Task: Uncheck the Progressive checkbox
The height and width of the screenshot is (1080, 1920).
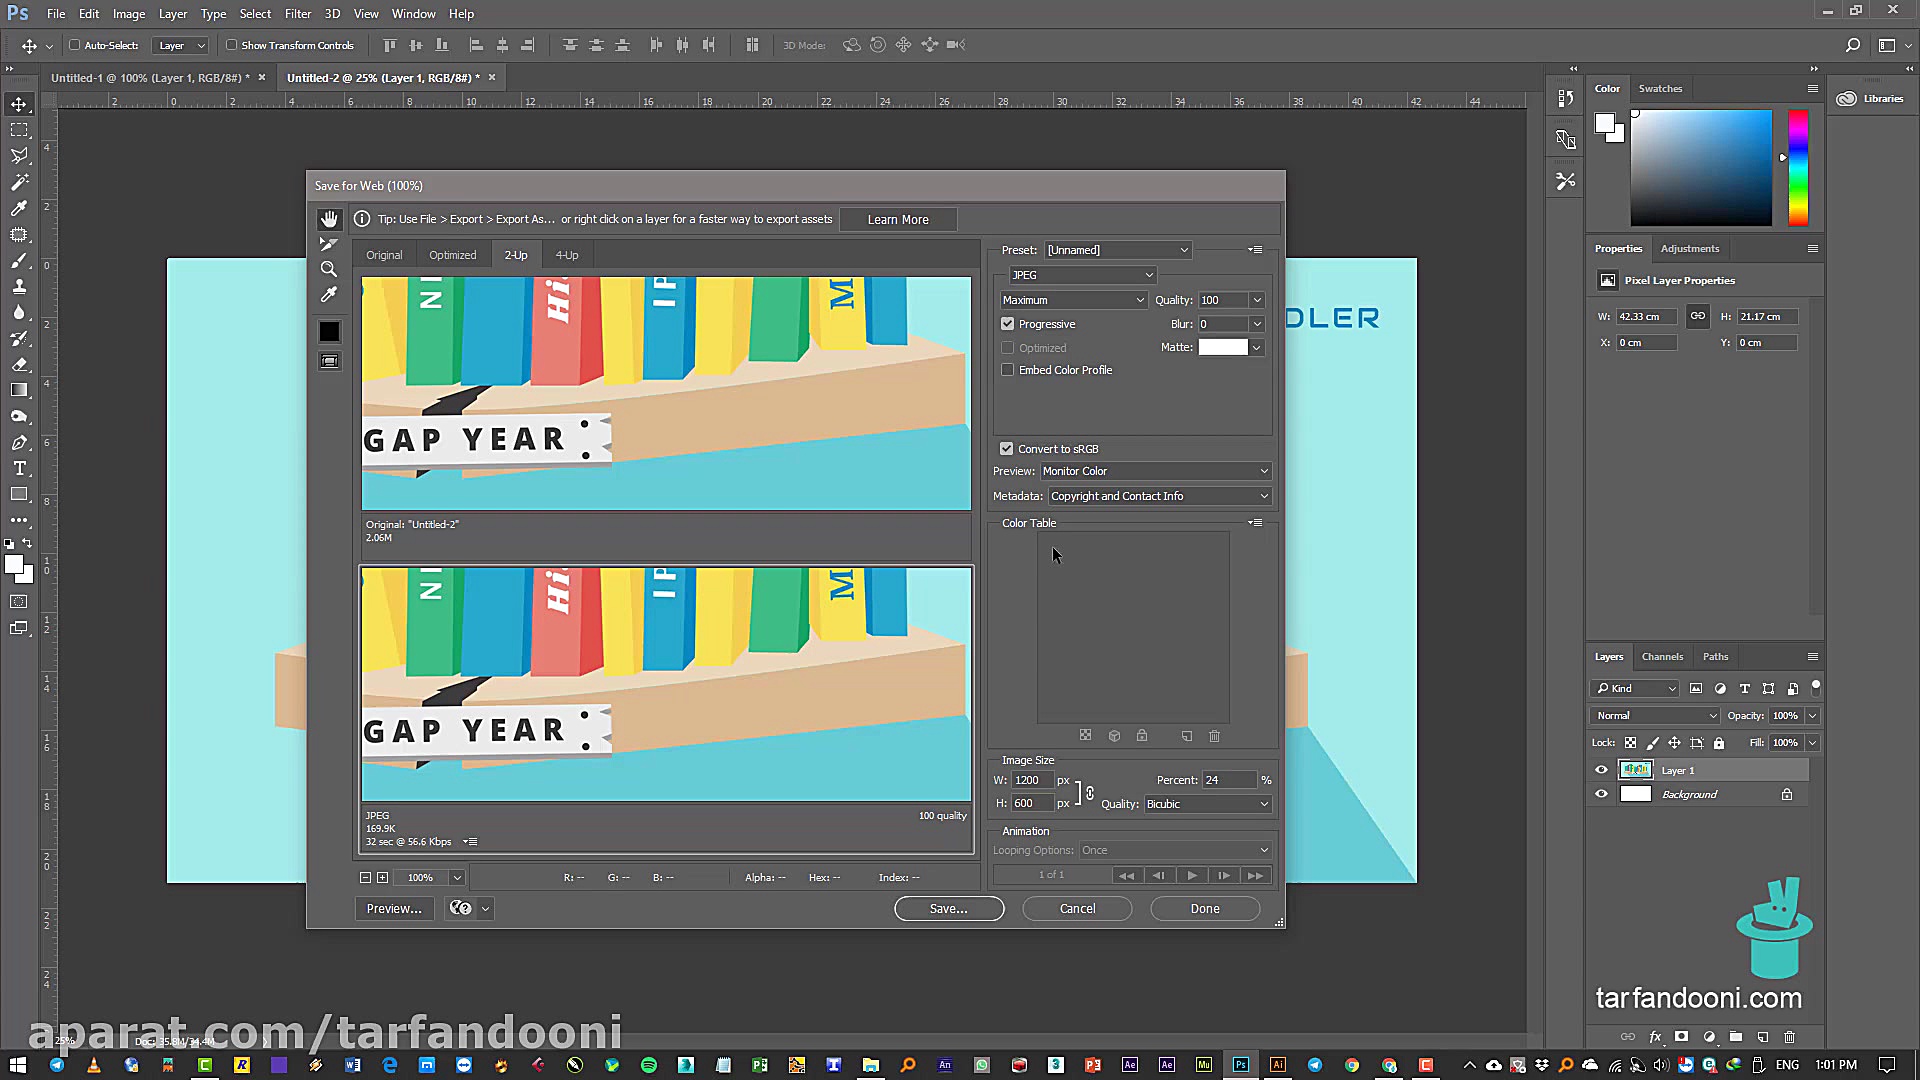Action: pos(1008,324)
